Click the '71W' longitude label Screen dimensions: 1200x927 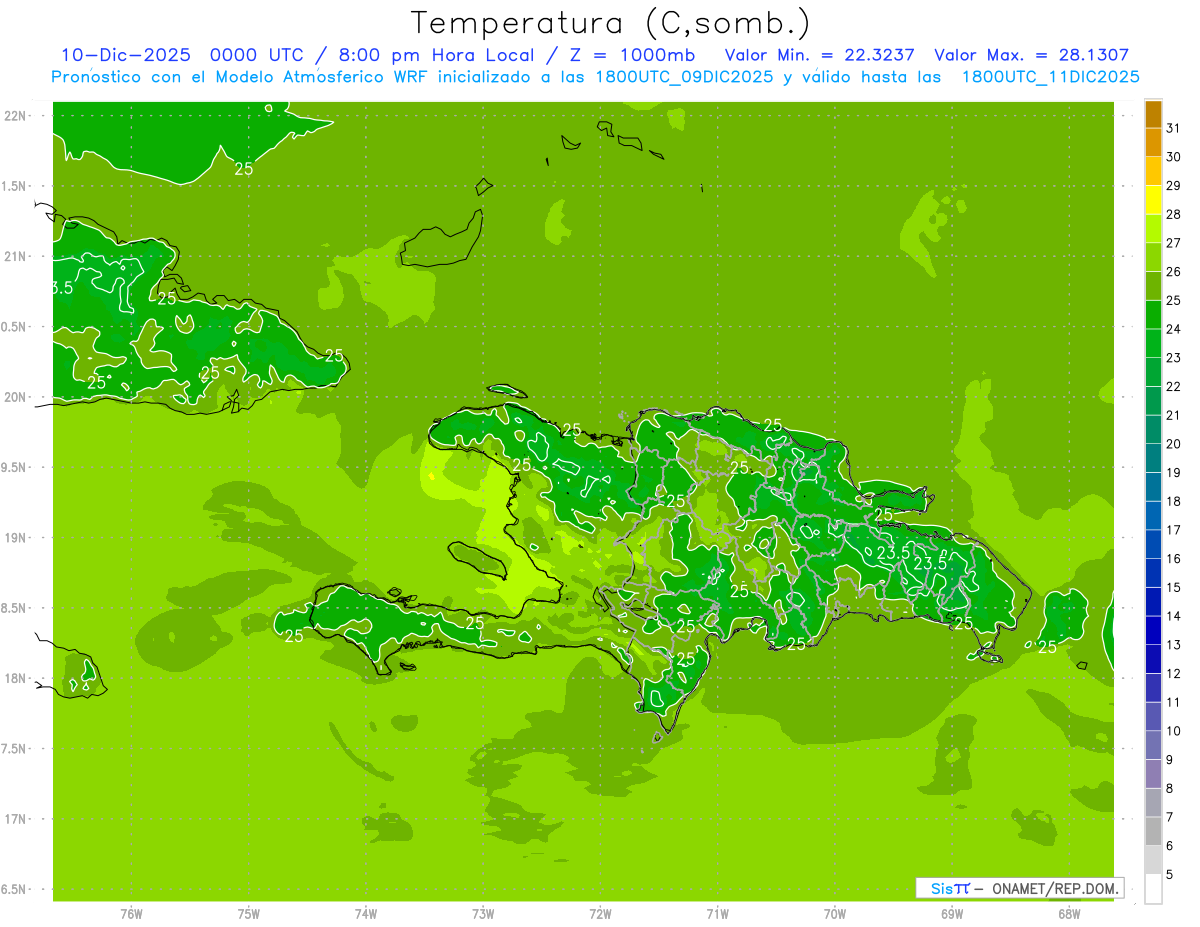click(717, 913)
